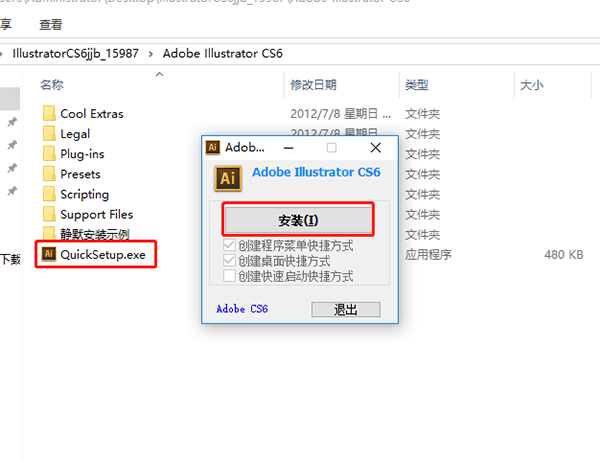This screenshot has width=600, height=462.
Task: Select the Scripting folder name
Action: point(85,194)
